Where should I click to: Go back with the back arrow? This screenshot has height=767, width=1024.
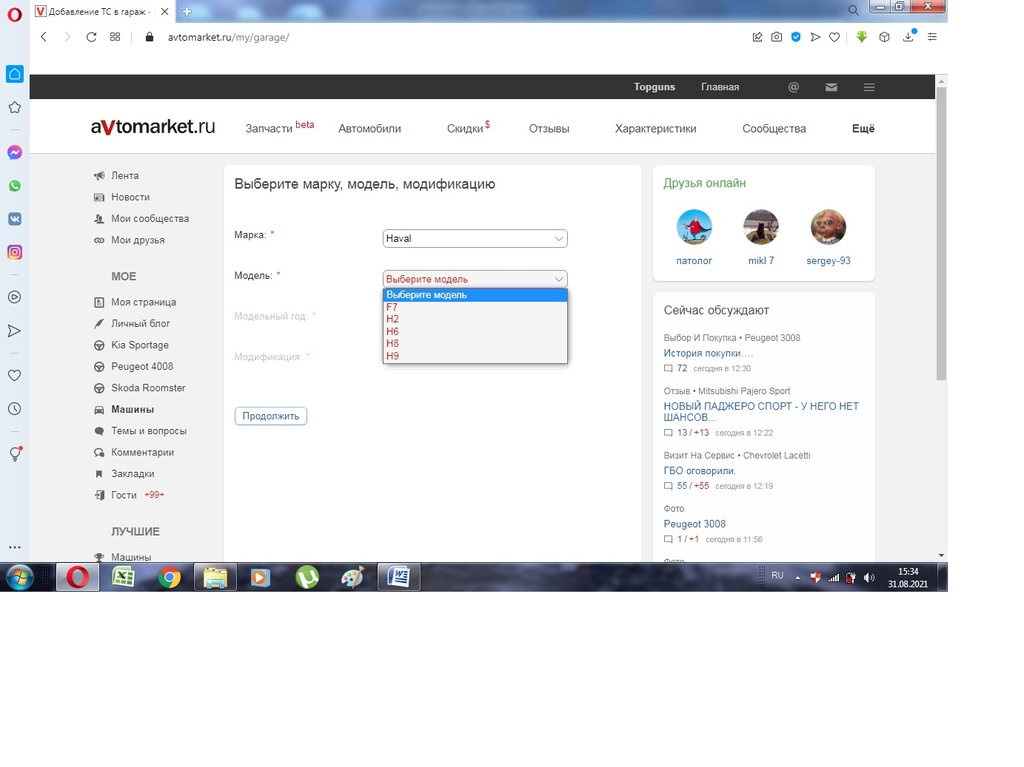(x=44, y=37)
